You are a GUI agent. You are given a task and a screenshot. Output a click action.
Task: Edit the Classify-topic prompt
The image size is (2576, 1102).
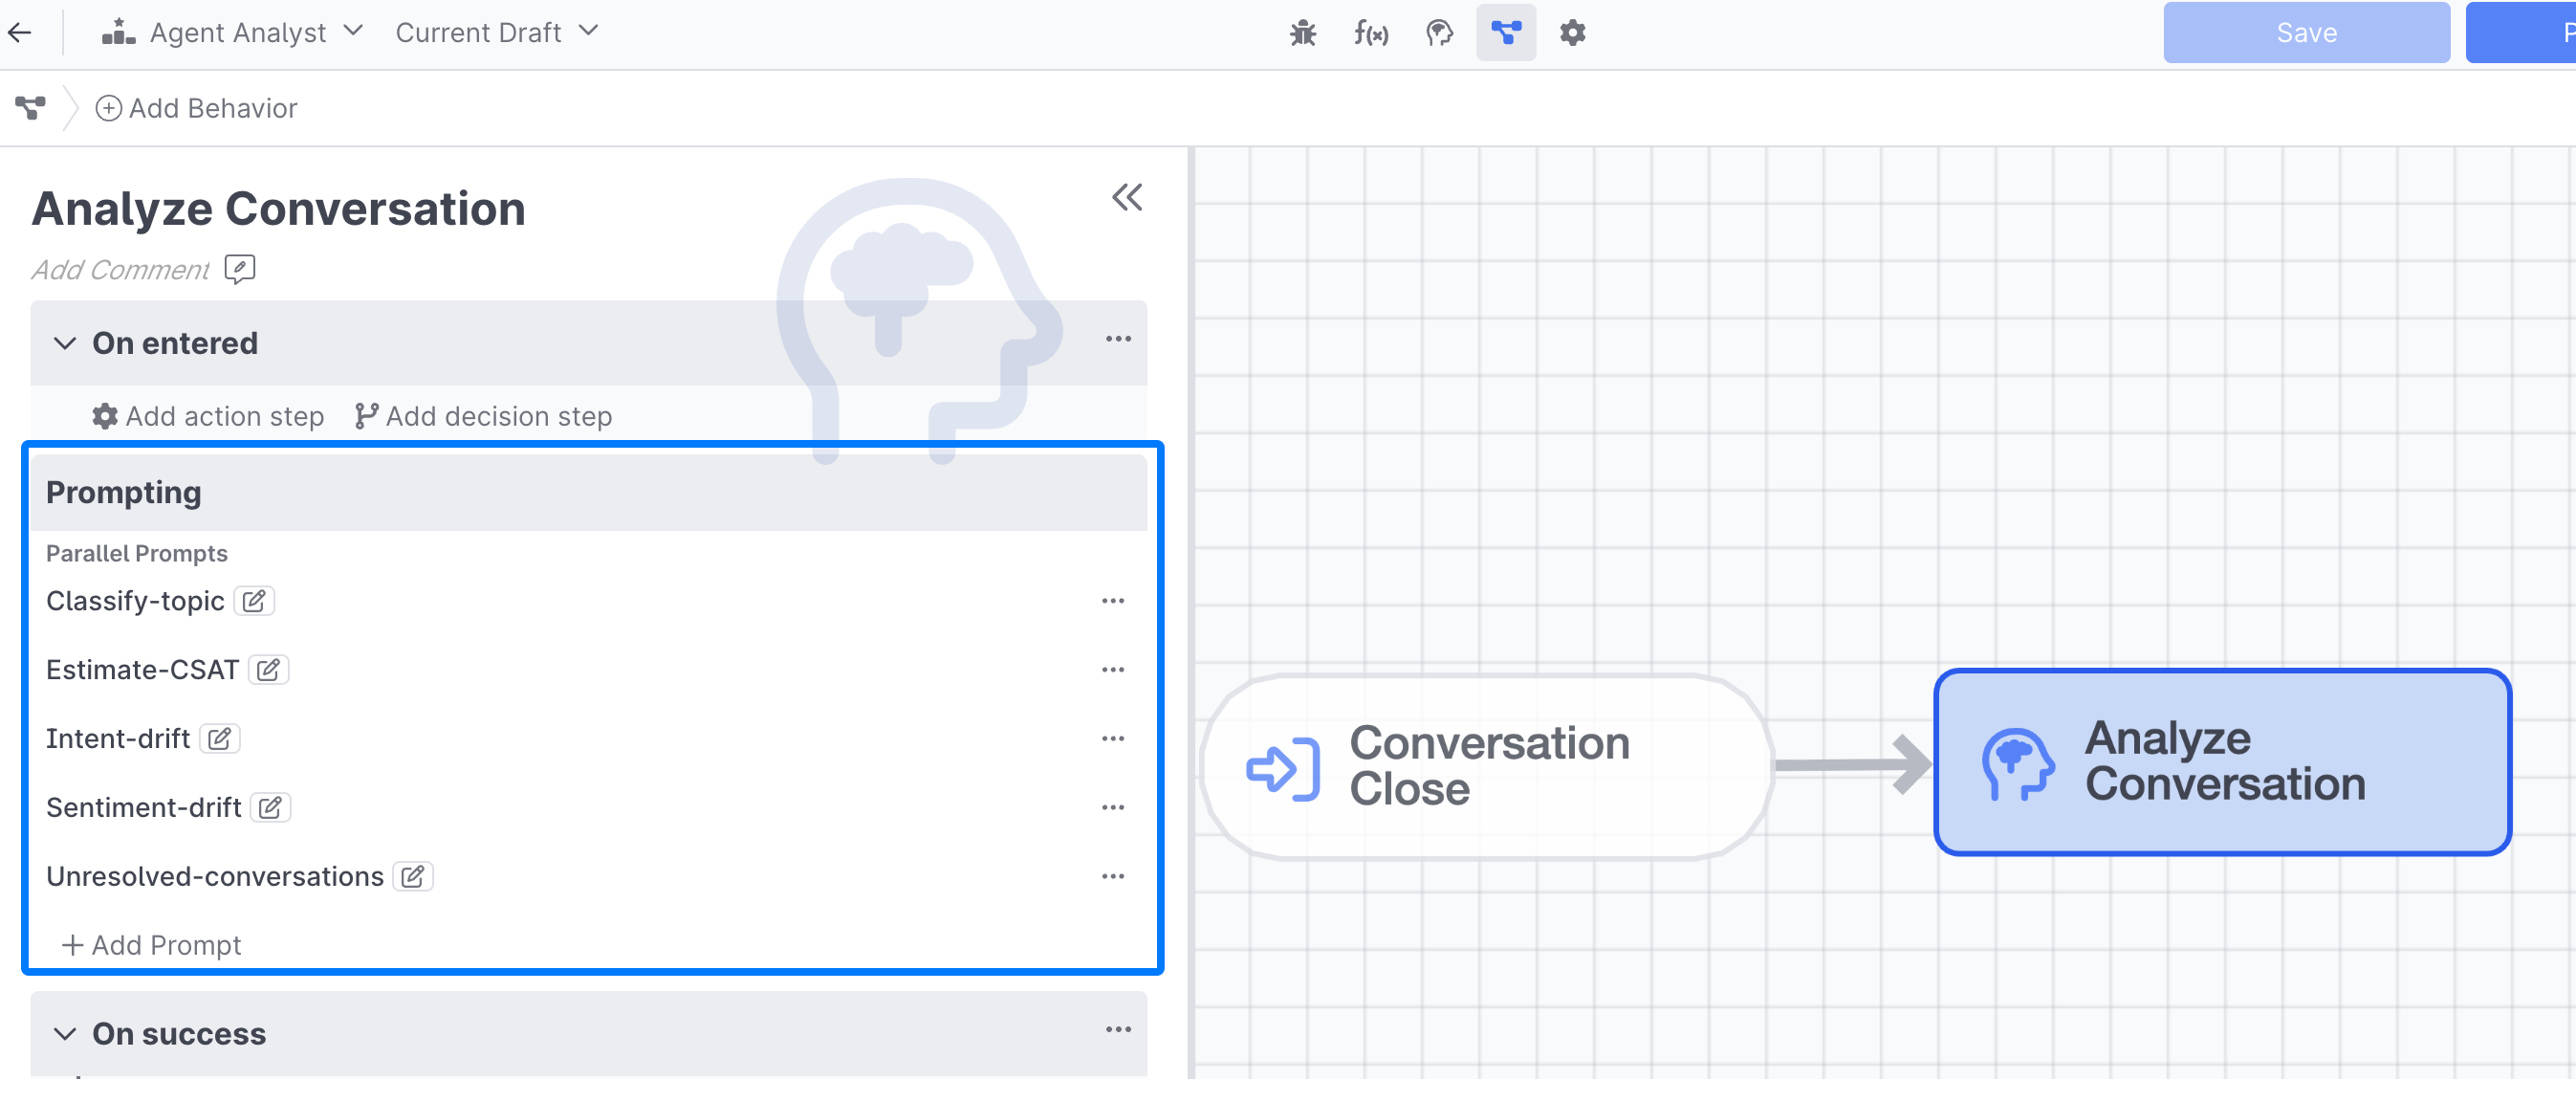click(x=254, y=601)
